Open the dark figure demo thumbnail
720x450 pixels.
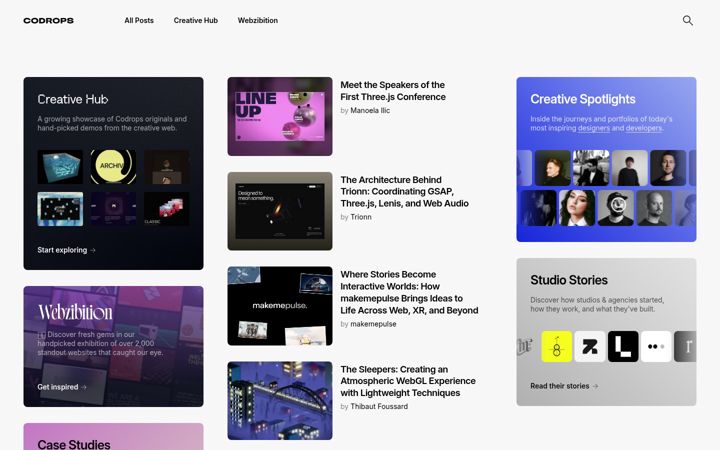[x=167, y=167]
